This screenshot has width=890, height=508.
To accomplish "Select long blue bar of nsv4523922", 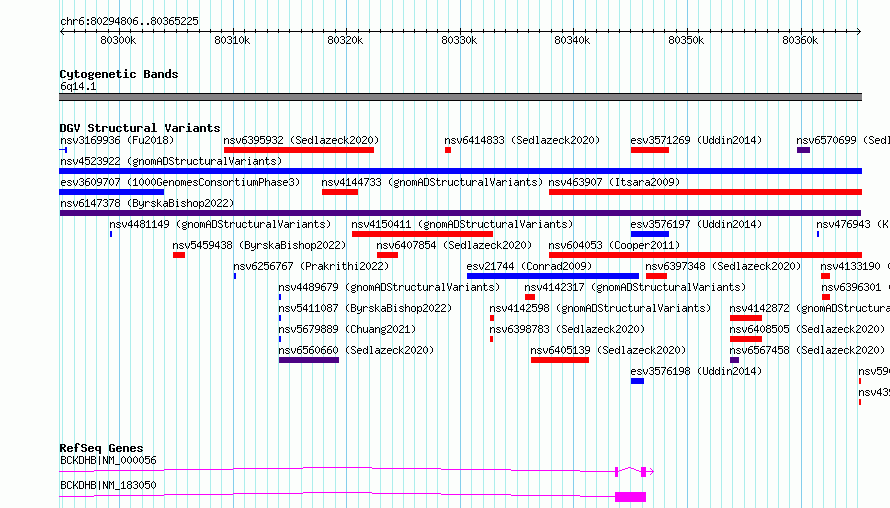I will click(460, 171).
